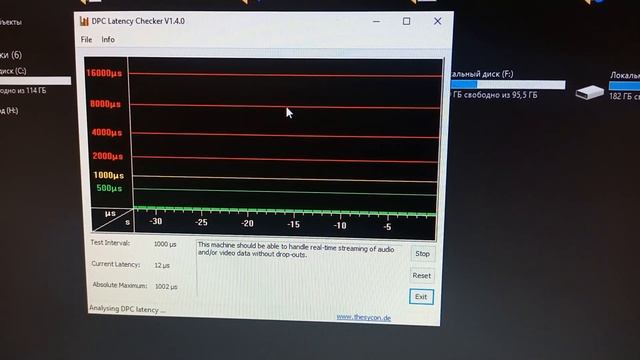640x360 pixels.
Task: Click the -25 time axis label
Action: (x=201, y=222)
